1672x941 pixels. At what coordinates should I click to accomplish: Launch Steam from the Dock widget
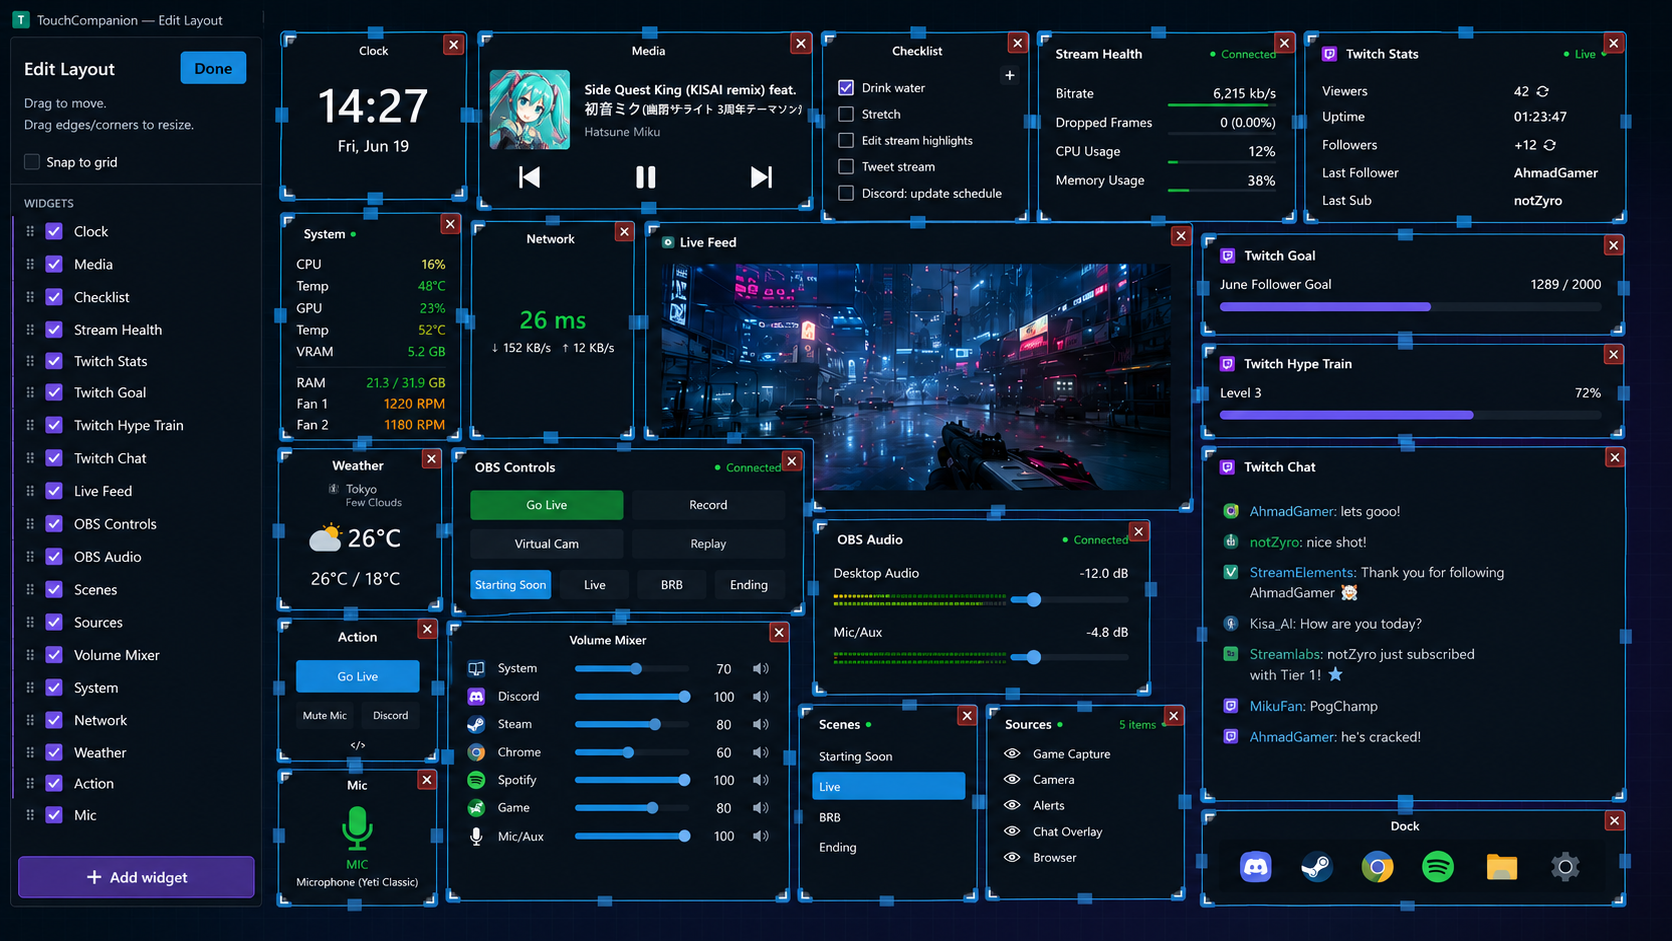pyautogui.click(x=1317, y=867)
